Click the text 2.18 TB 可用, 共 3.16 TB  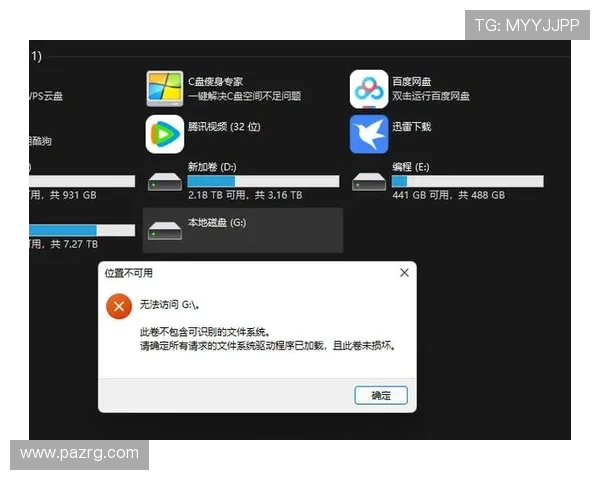click(x=245, y=195)
